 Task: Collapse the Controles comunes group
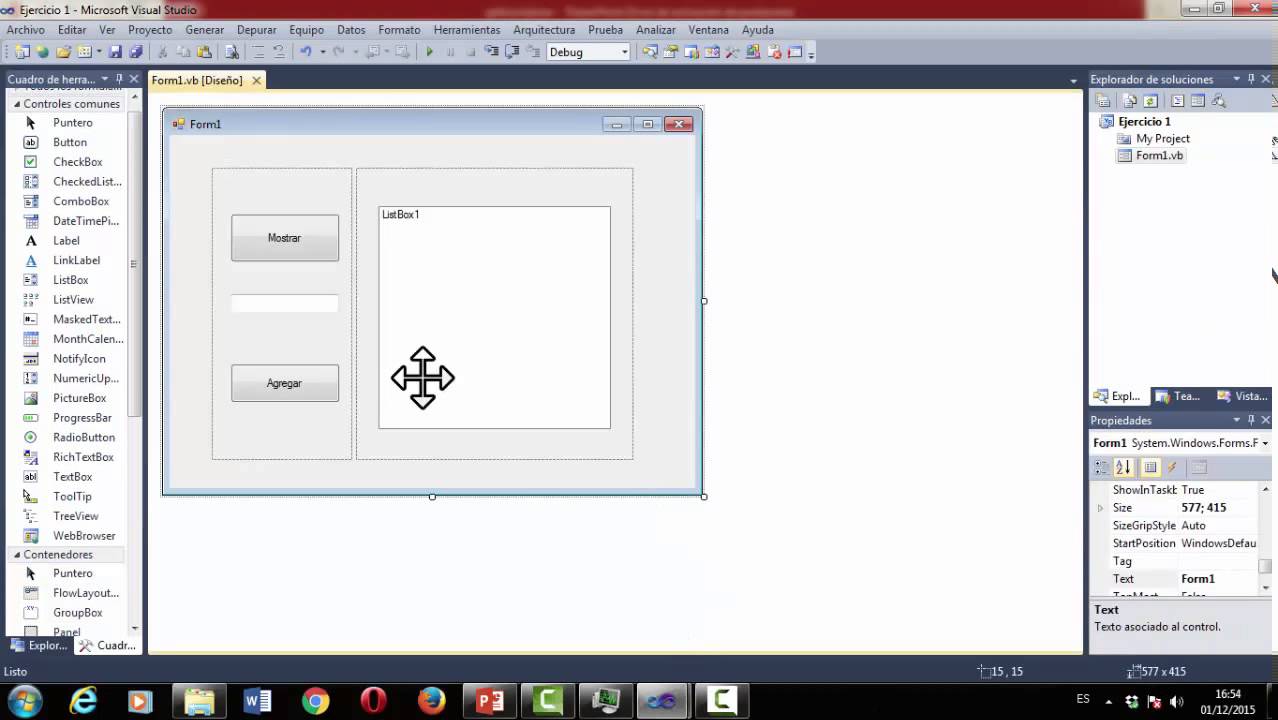tap(16, 104)
